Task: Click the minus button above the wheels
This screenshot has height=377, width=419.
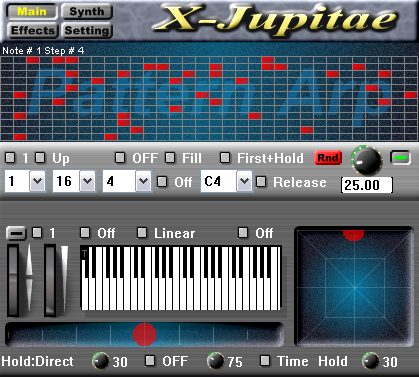Action: (x=16, y=233)
